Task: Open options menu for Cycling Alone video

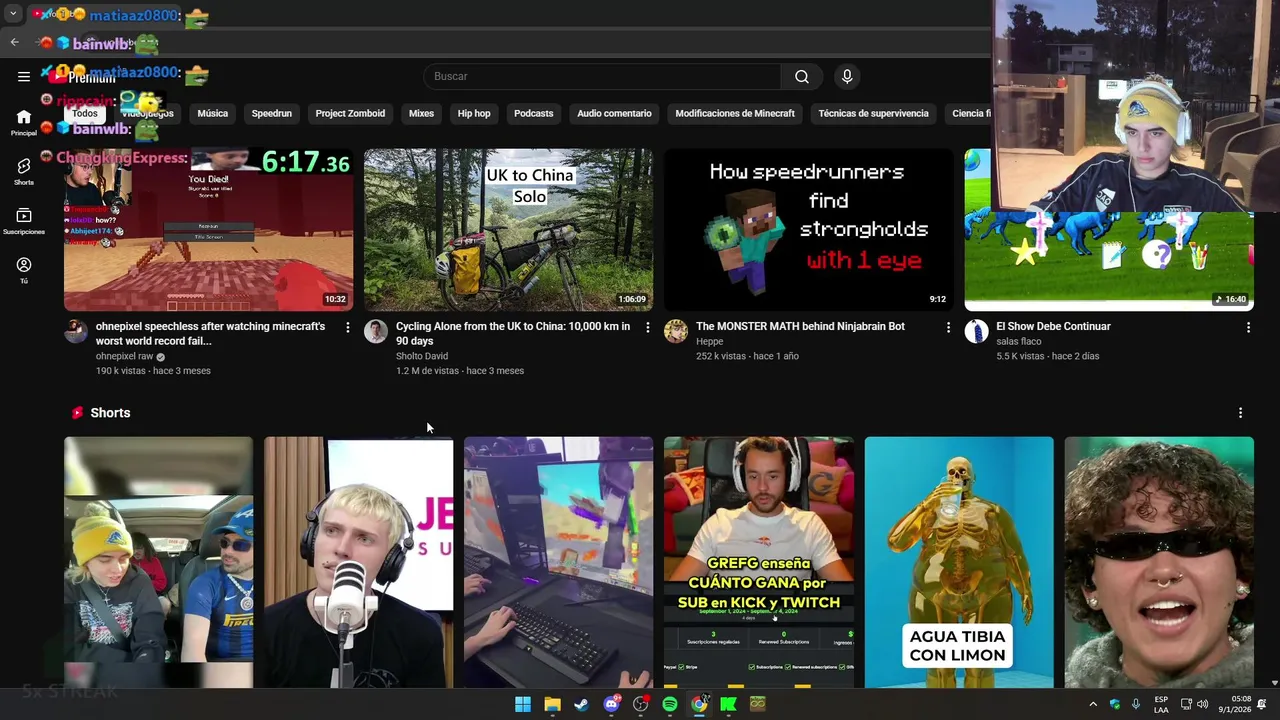Action: (648, 327)
